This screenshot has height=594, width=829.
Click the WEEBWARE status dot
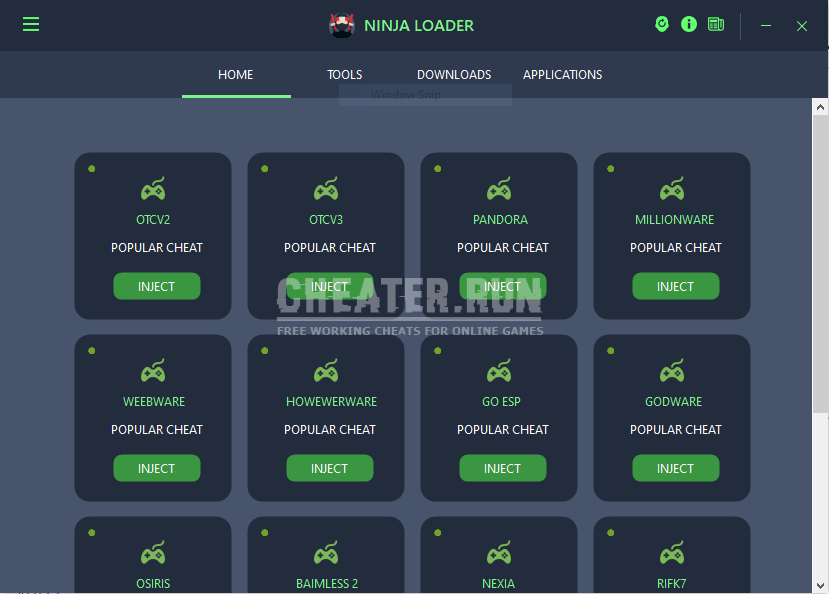pyautogui.click(x=91, y=350)
